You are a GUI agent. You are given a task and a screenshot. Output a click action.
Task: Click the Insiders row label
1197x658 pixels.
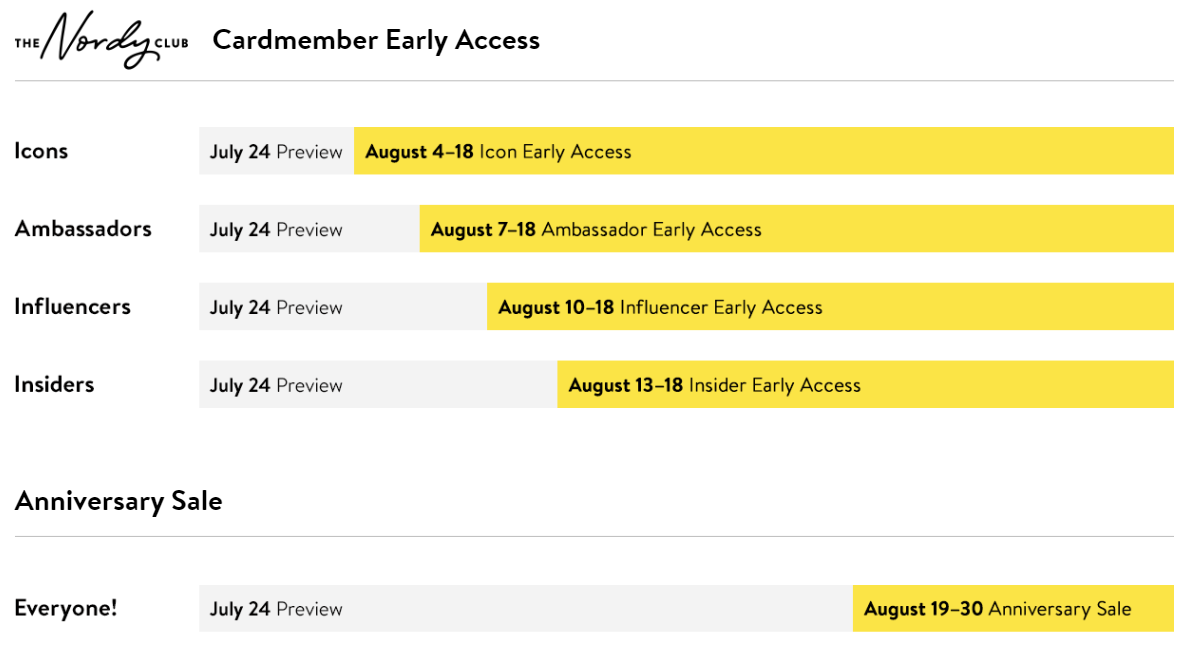54,384
